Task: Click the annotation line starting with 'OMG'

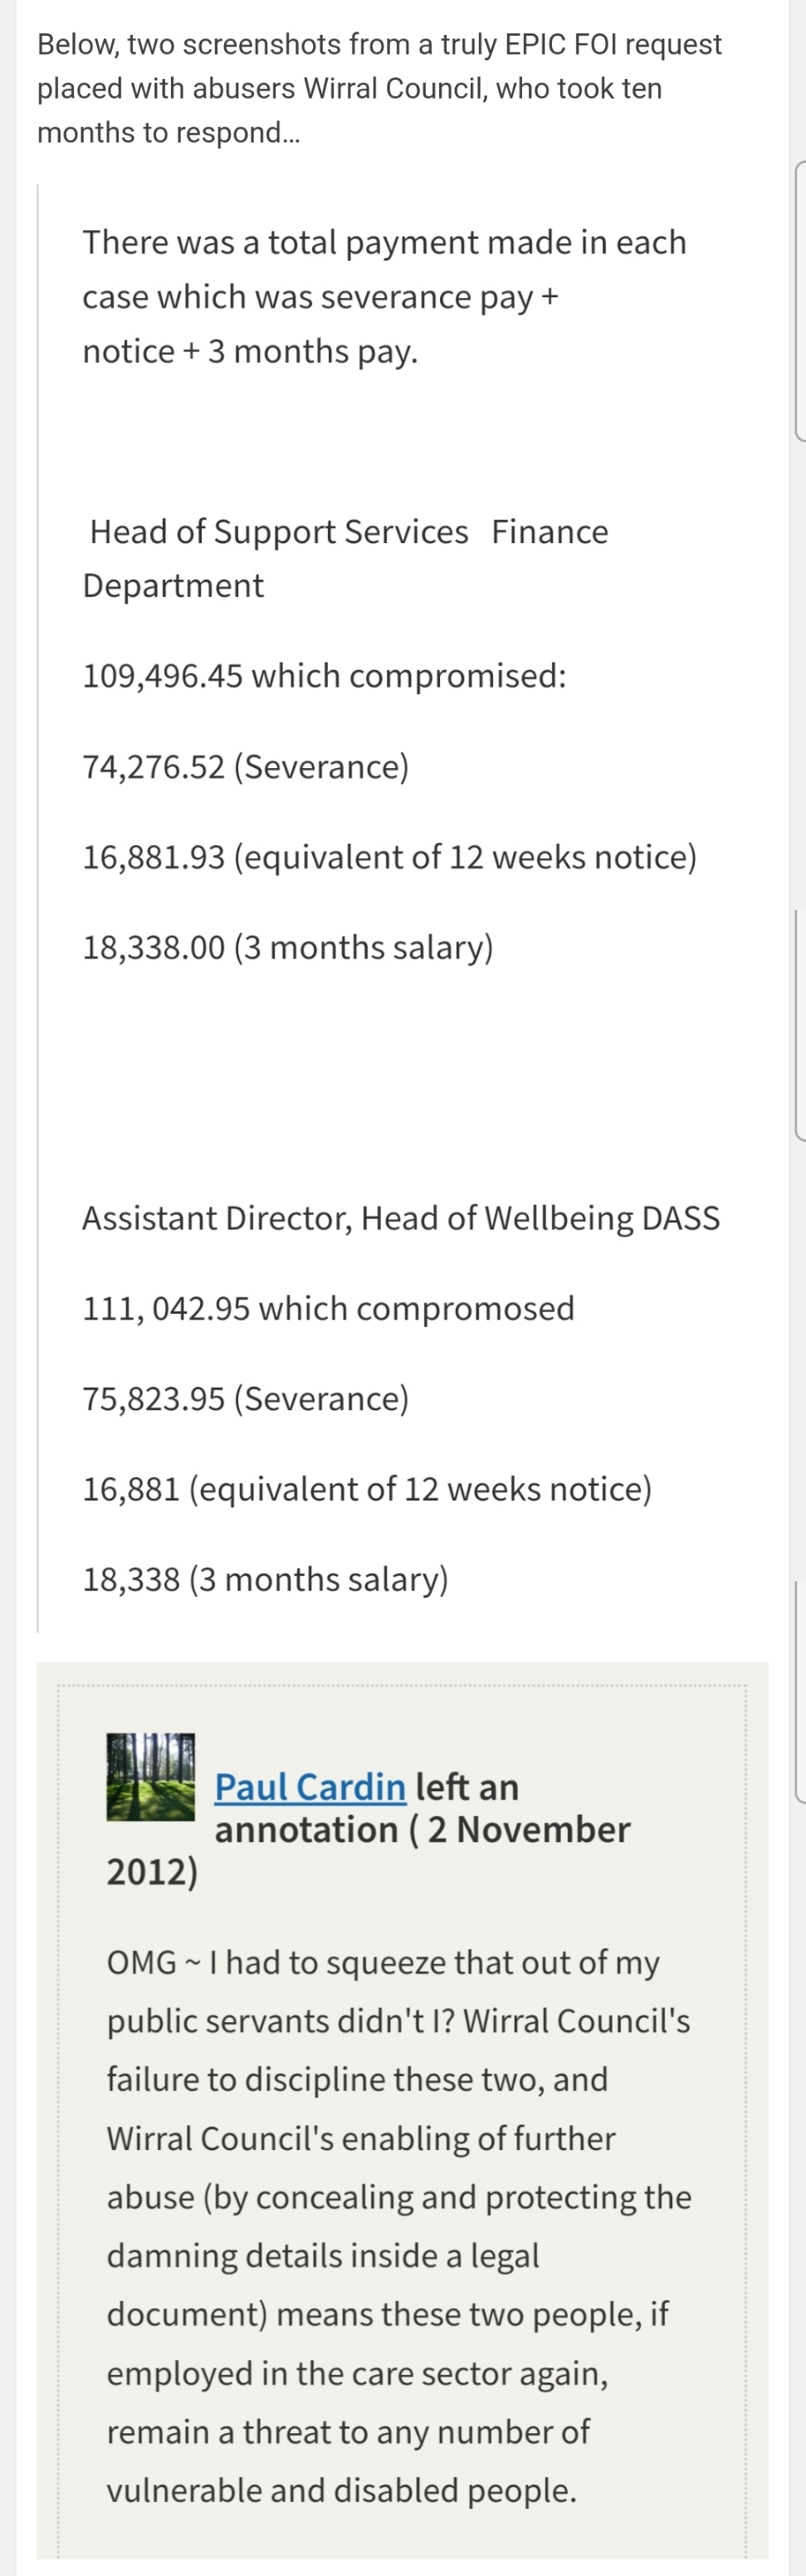Action: 383,1962
